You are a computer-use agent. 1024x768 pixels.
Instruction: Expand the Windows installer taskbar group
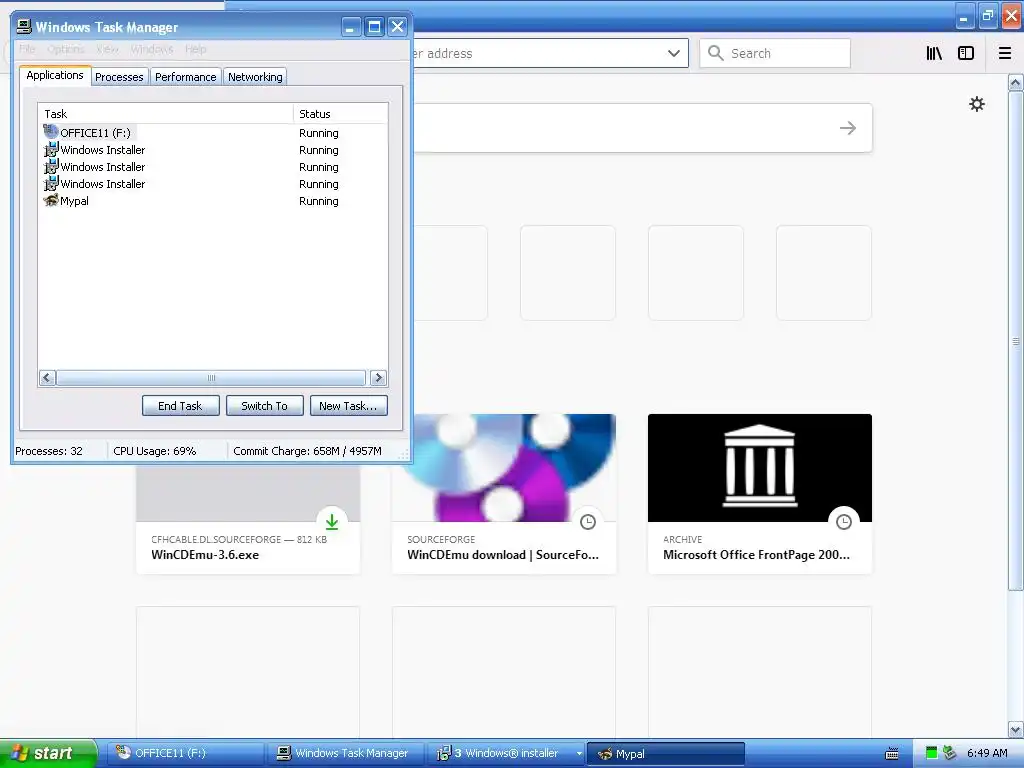(x=507, y=753)
